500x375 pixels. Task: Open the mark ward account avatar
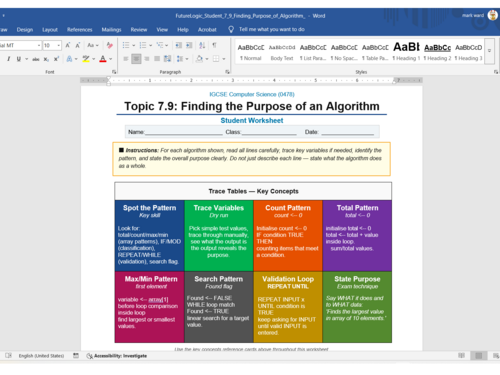492,15
